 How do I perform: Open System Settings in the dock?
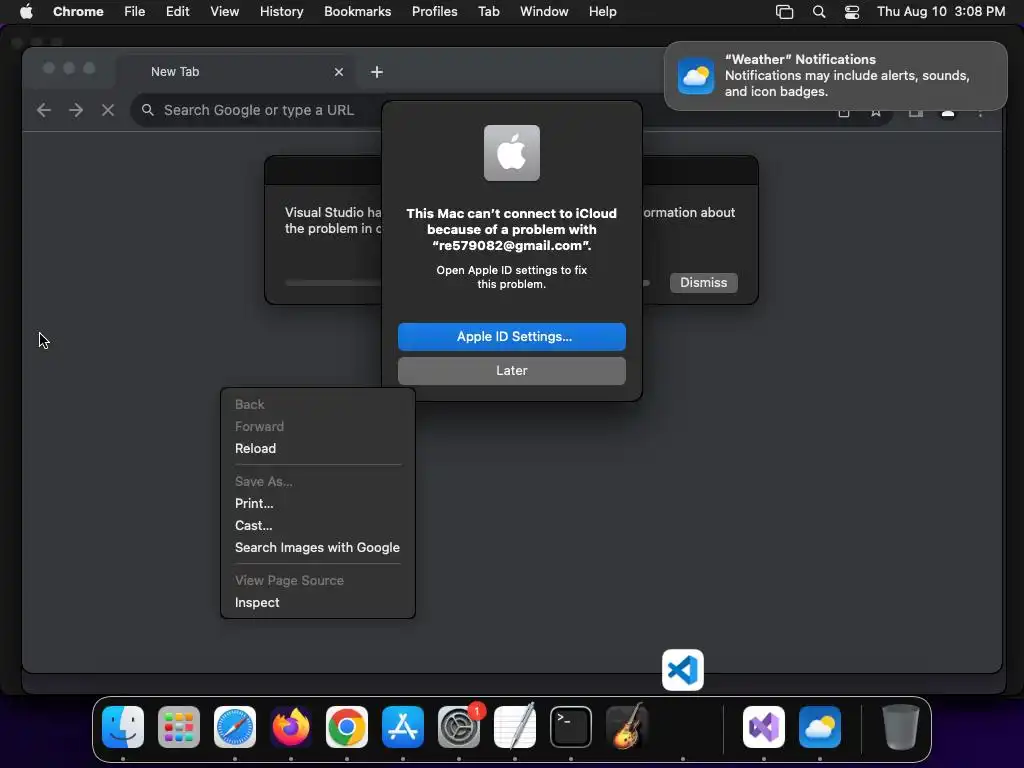[x=458, y=727]
